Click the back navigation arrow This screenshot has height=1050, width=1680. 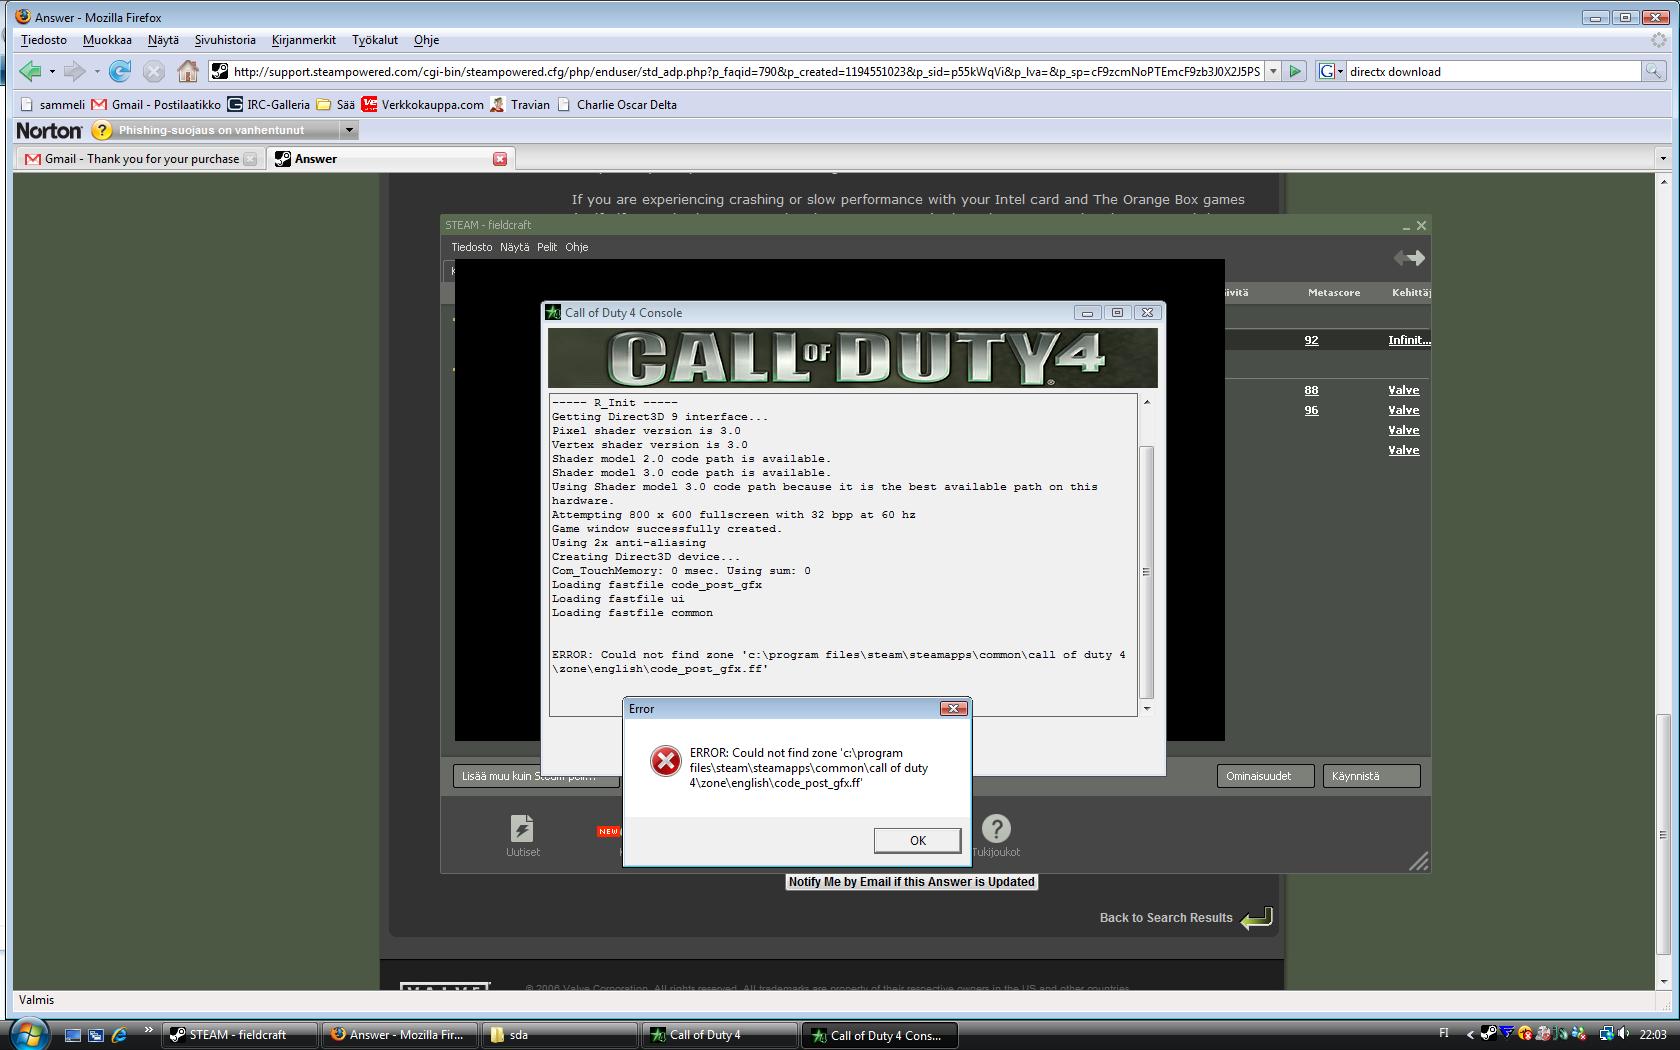pos(30,71)
